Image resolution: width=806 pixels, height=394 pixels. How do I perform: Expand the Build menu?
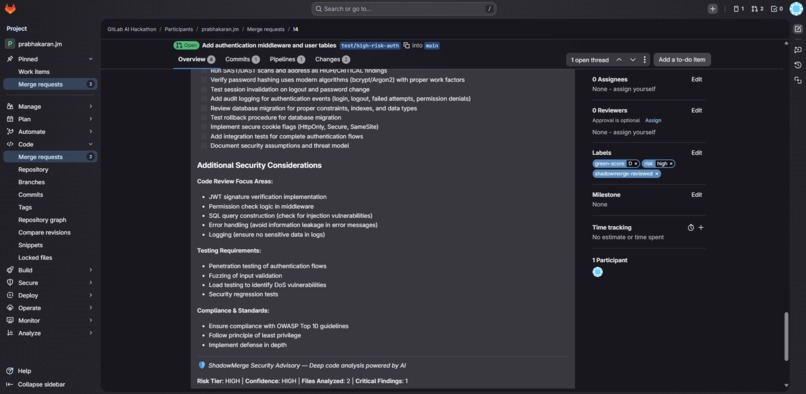pyautogui.click(x=50, y=270)
